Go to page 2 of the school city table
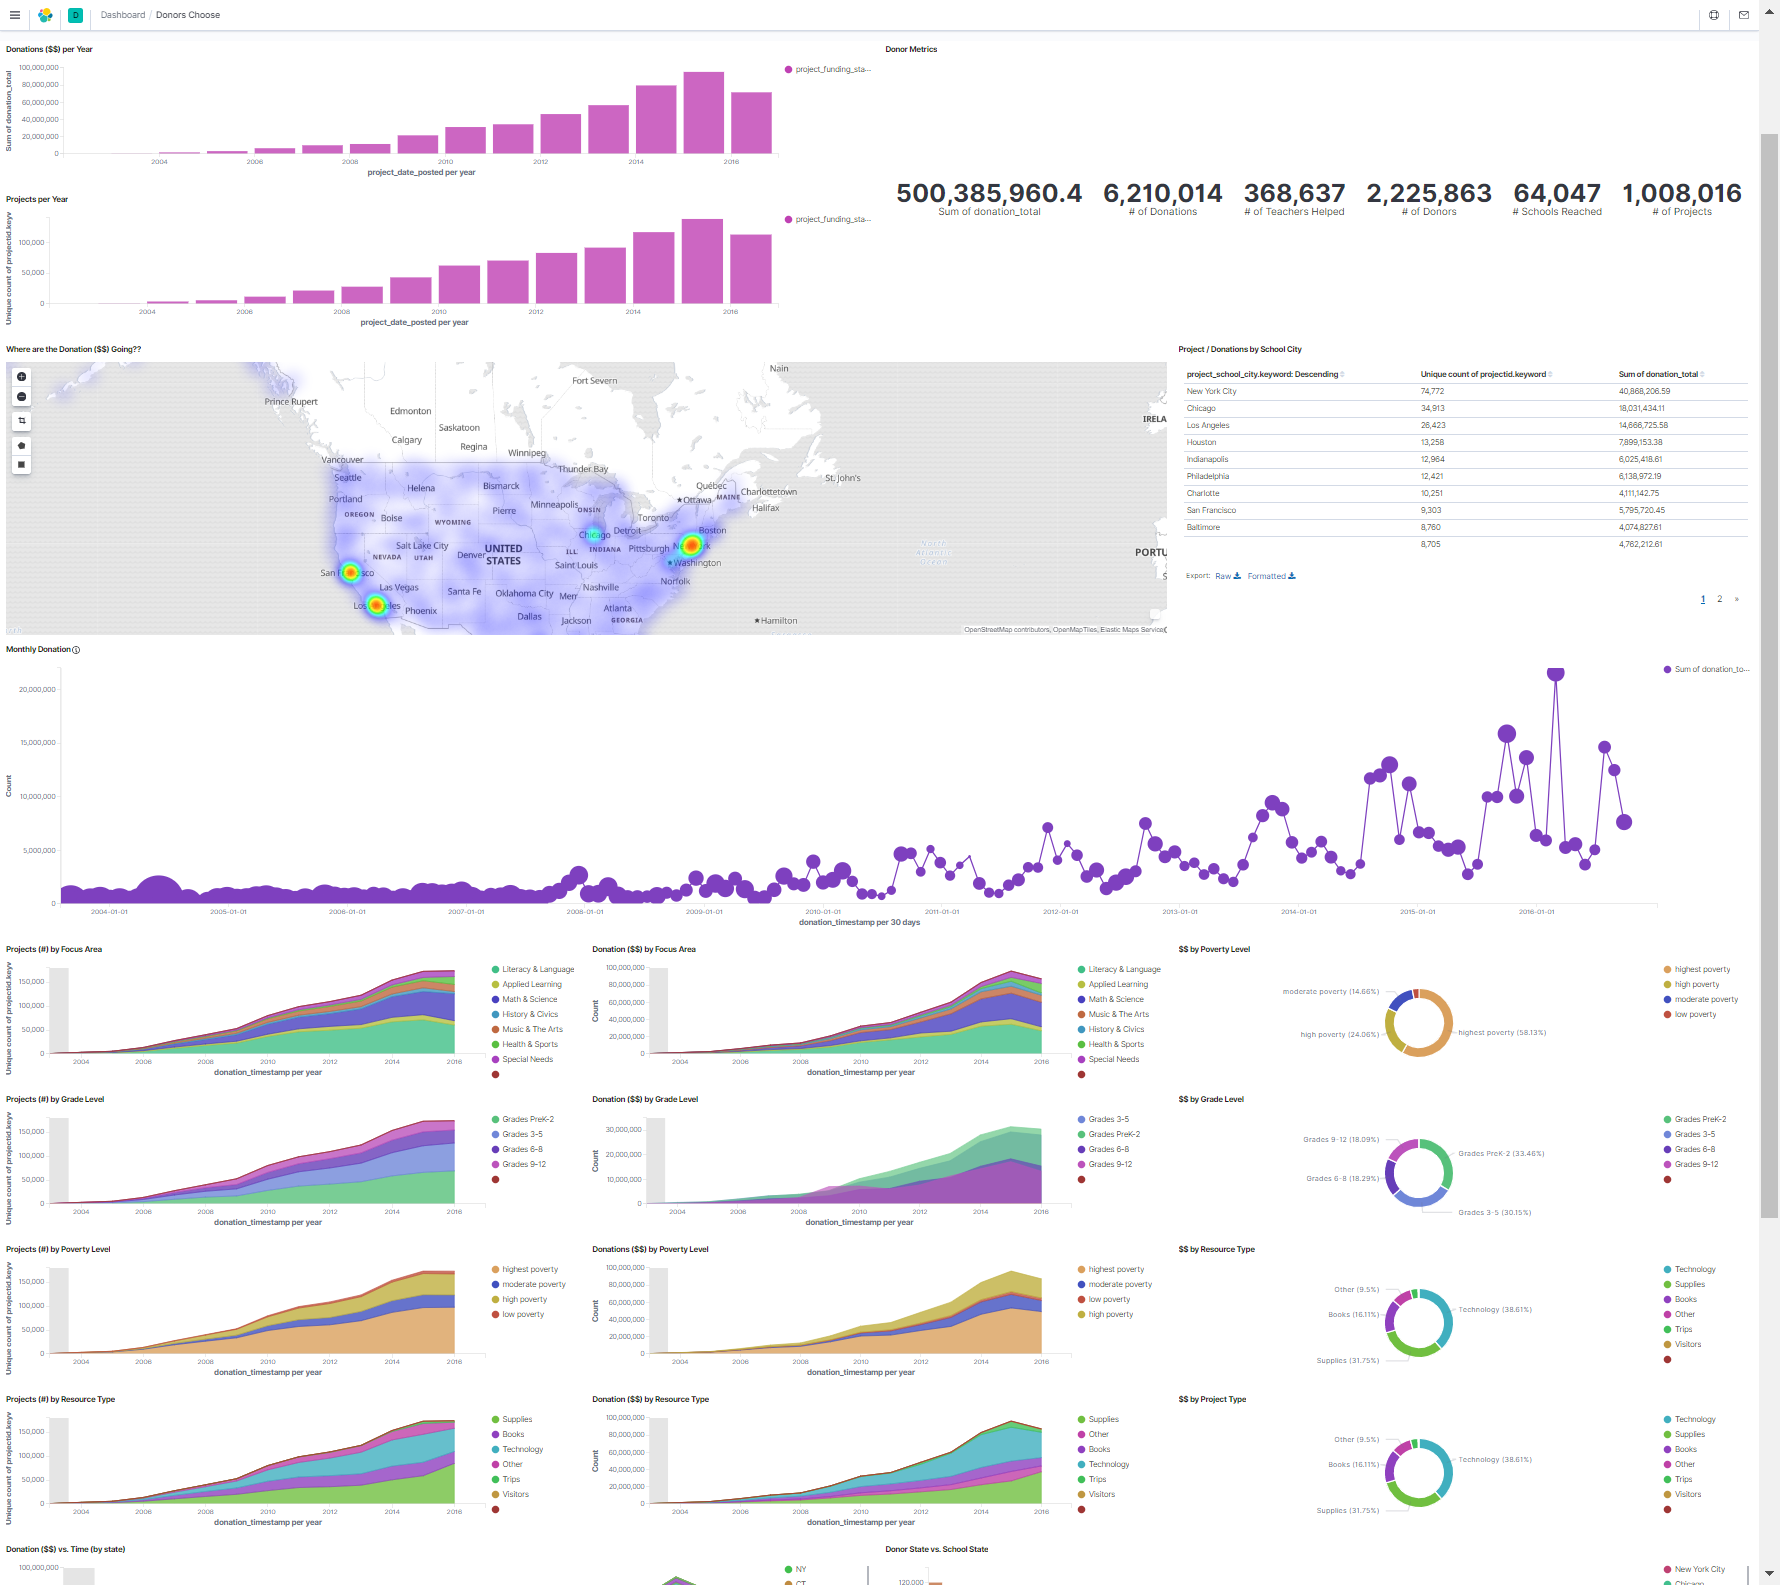The height and width of the screenshot is (1585, 1780). pos(1720,598)
